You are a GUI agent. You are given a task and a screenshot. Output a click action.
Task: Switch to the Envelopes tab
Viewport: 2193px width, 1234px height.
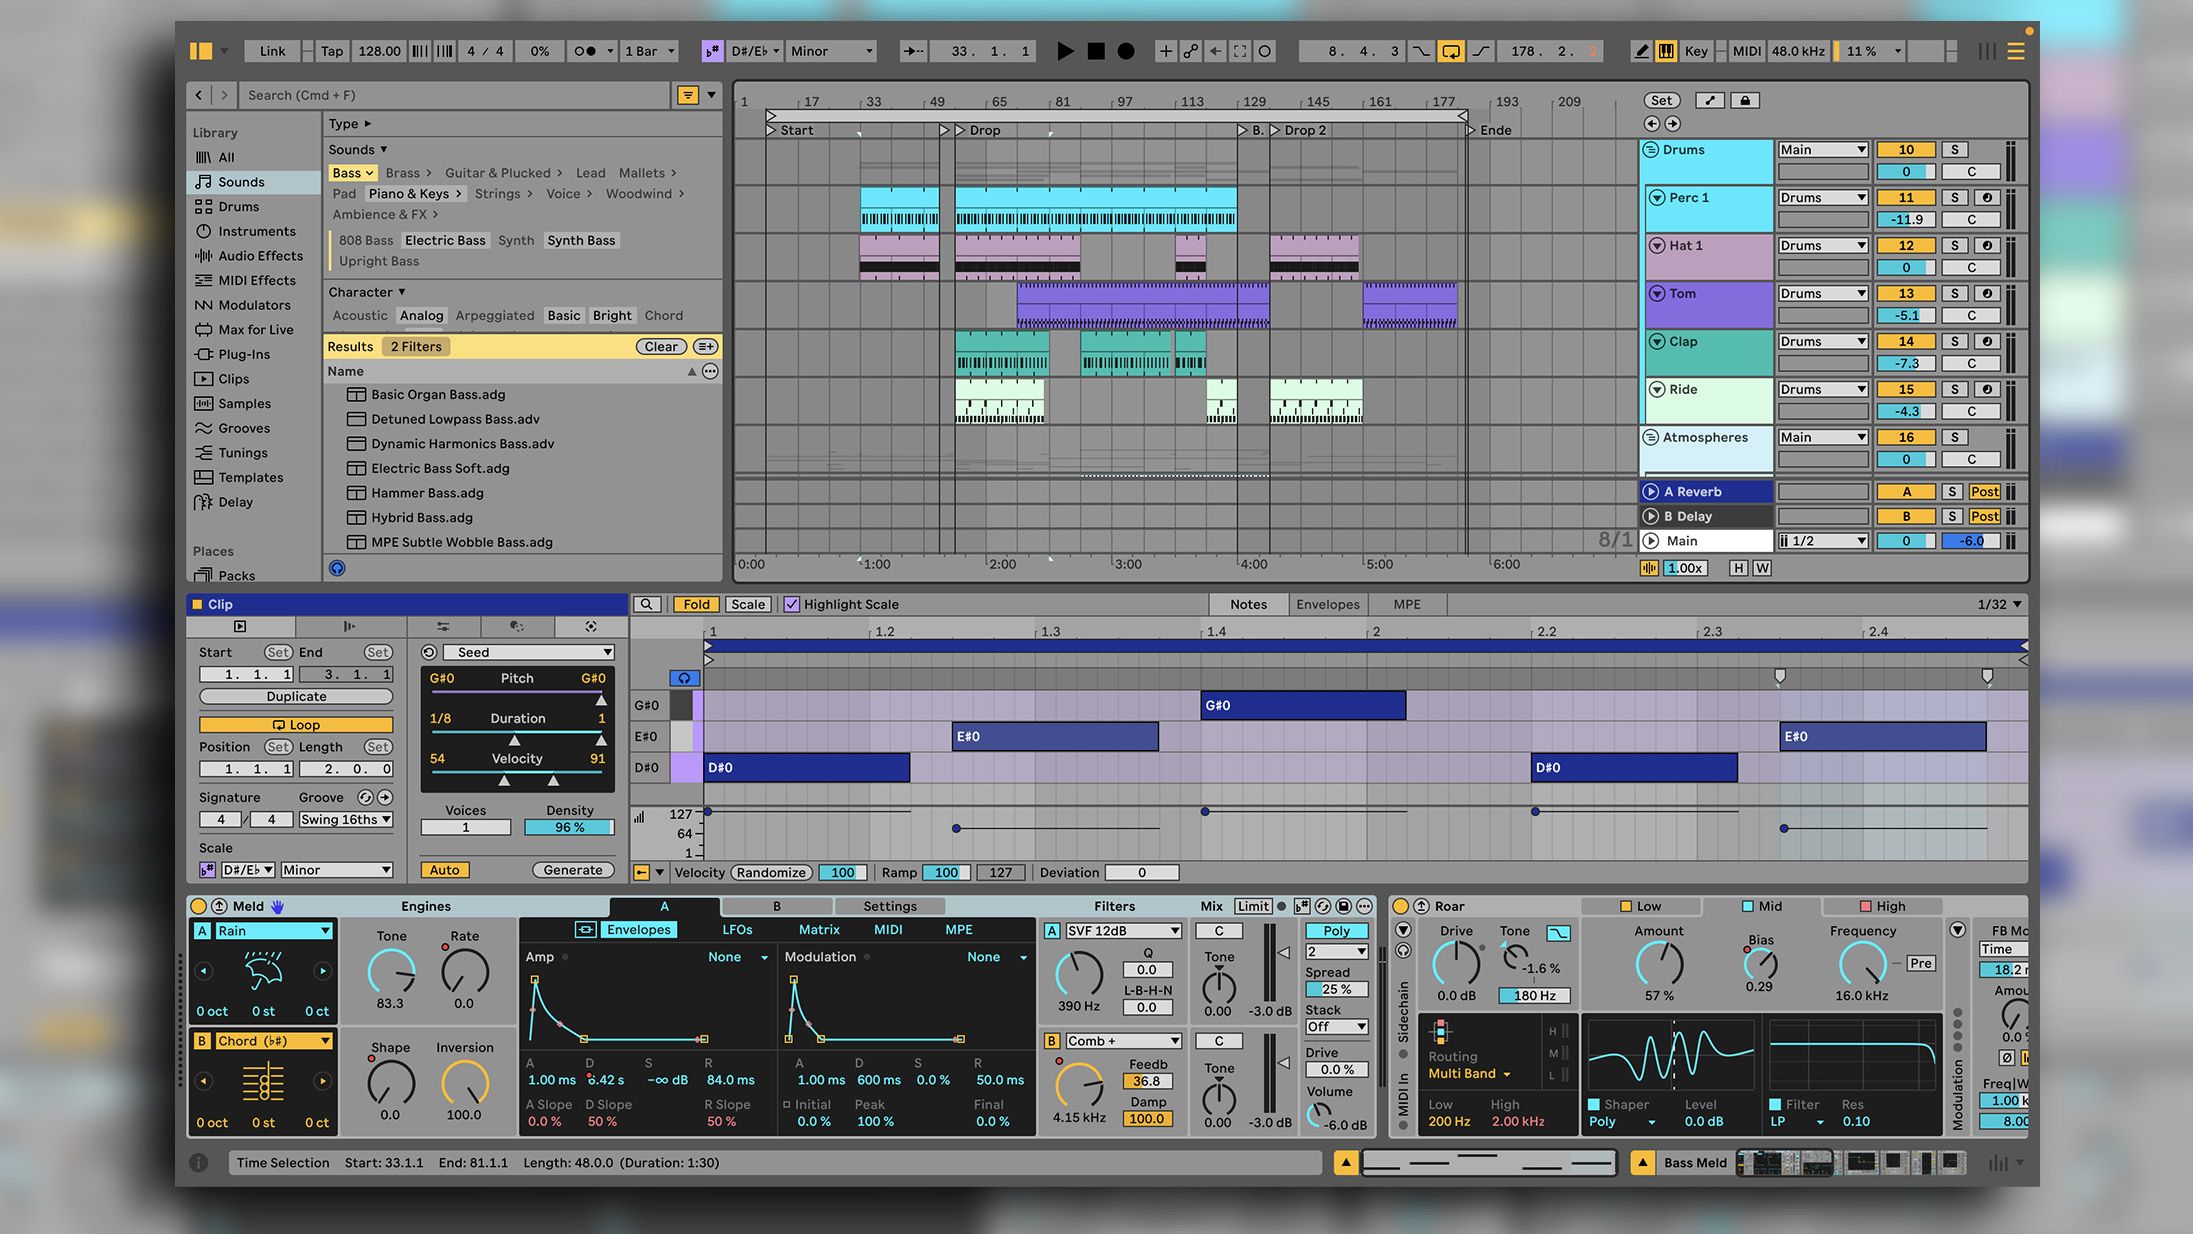[1327, 604]
